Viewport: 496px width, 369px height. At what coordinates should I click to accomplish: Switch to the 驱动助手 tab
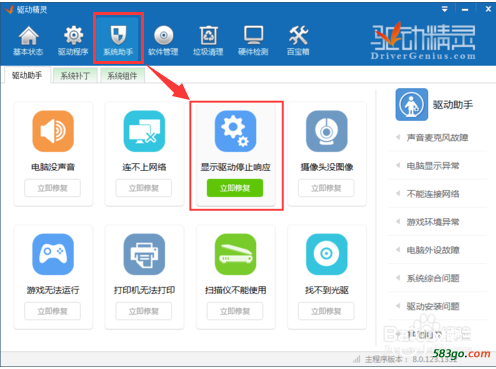tap(27, 75)
